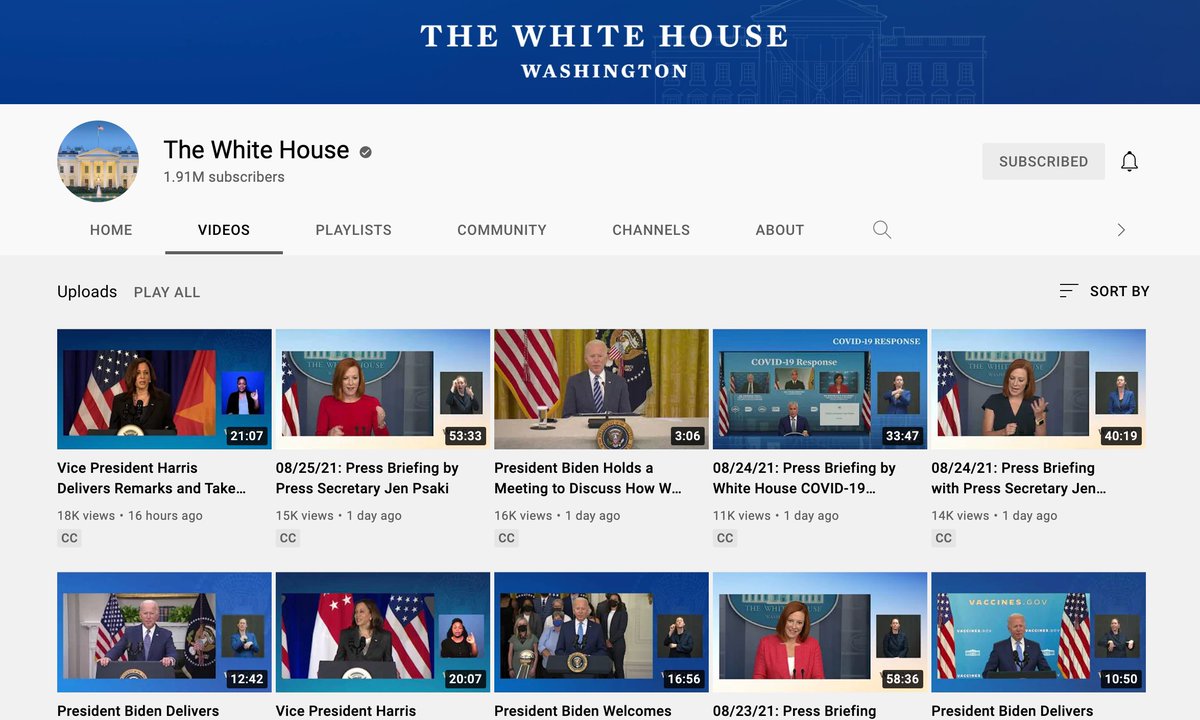Click the CC badge under COVID-19 briefing video
The image size is (1200, 720).
pos(725,538)
